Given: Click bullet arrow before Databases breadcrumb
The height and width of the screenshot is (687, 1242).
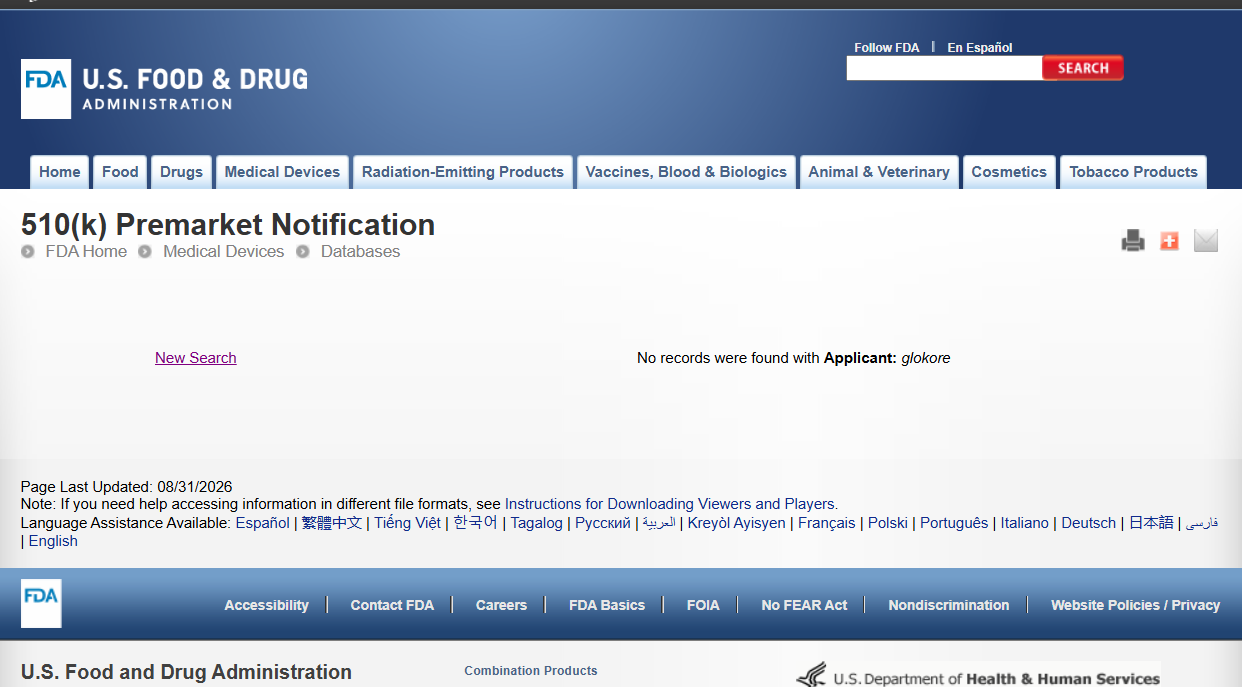Looking at the screenshot, I should (x=302, y=252).
